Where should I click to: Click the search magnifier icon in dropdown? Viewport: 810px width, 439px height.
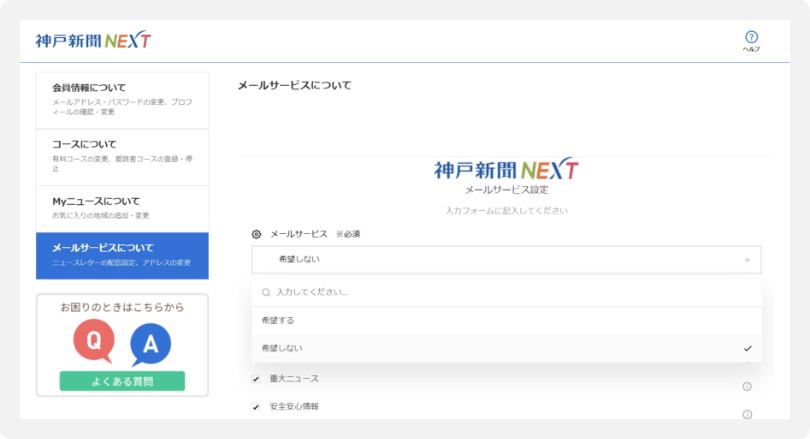(266, 292)
